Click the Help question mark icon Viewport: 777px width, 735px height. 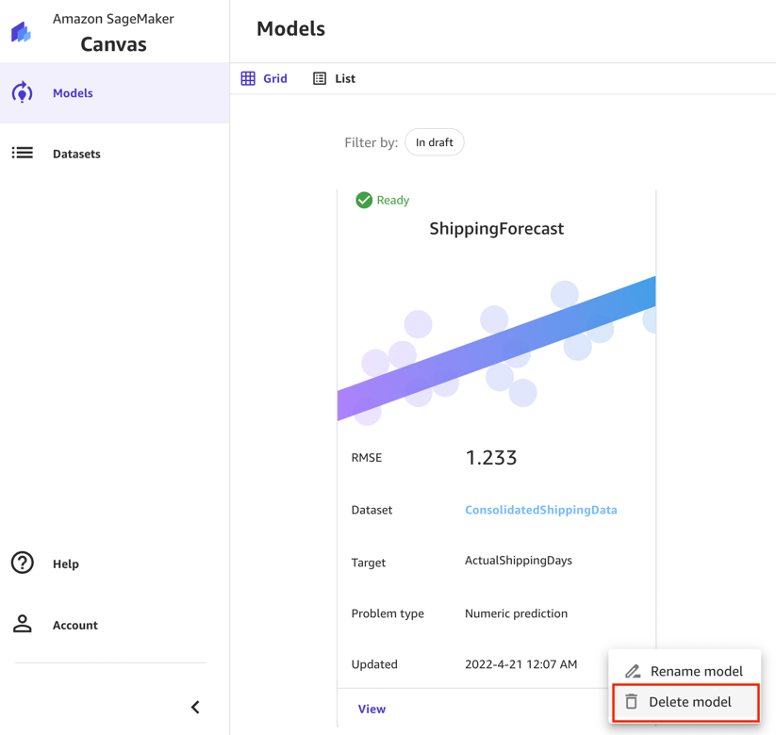[x=22, y=563]
